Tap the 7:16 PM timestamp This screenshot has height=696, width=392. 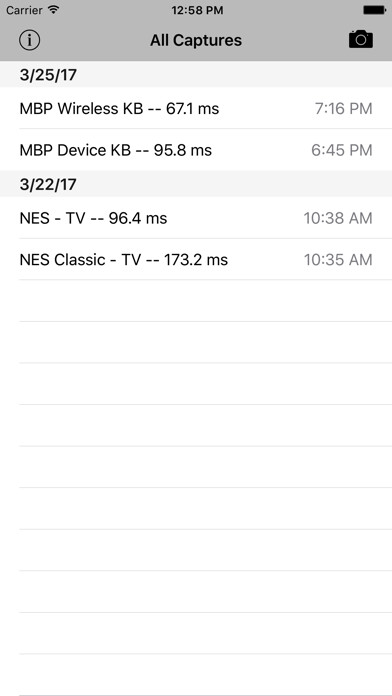[344, 108]
